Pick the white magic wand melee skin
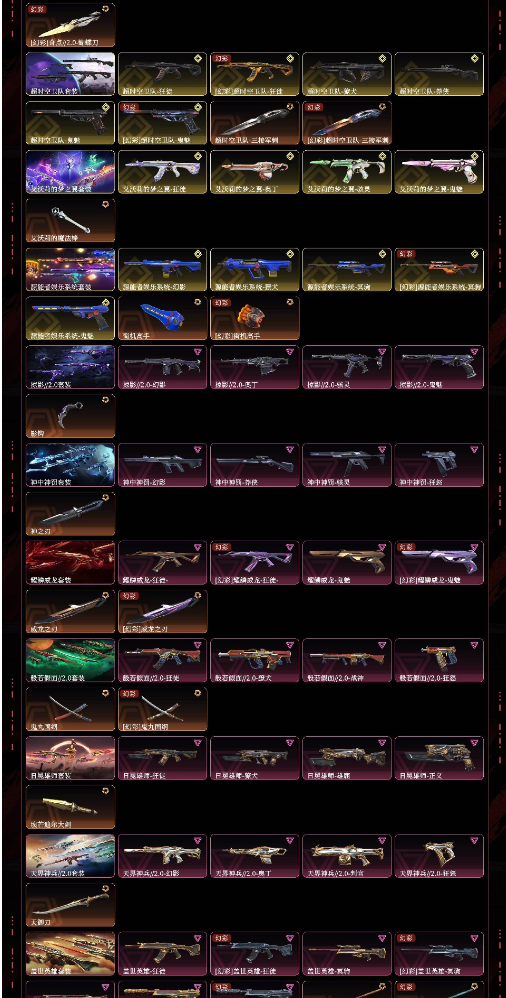 click(71, 220)
